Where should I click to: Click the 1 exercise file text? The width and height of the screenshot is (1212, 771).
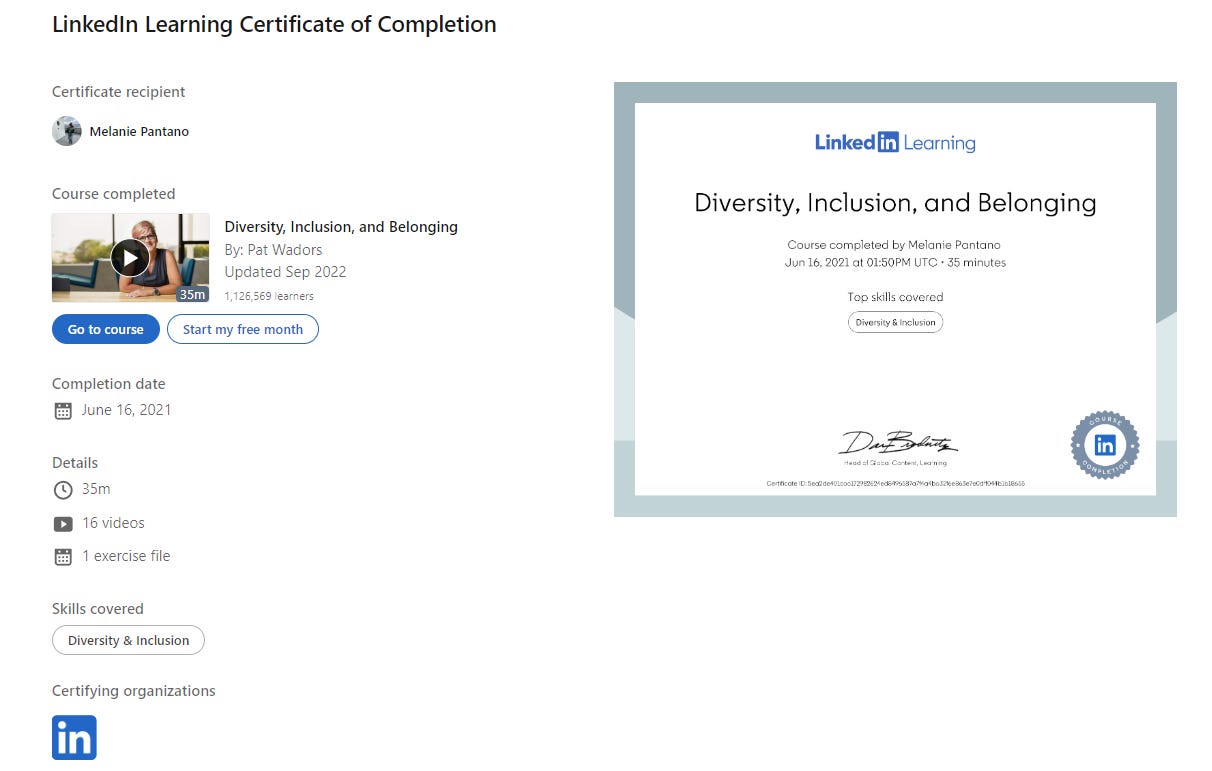126,556
